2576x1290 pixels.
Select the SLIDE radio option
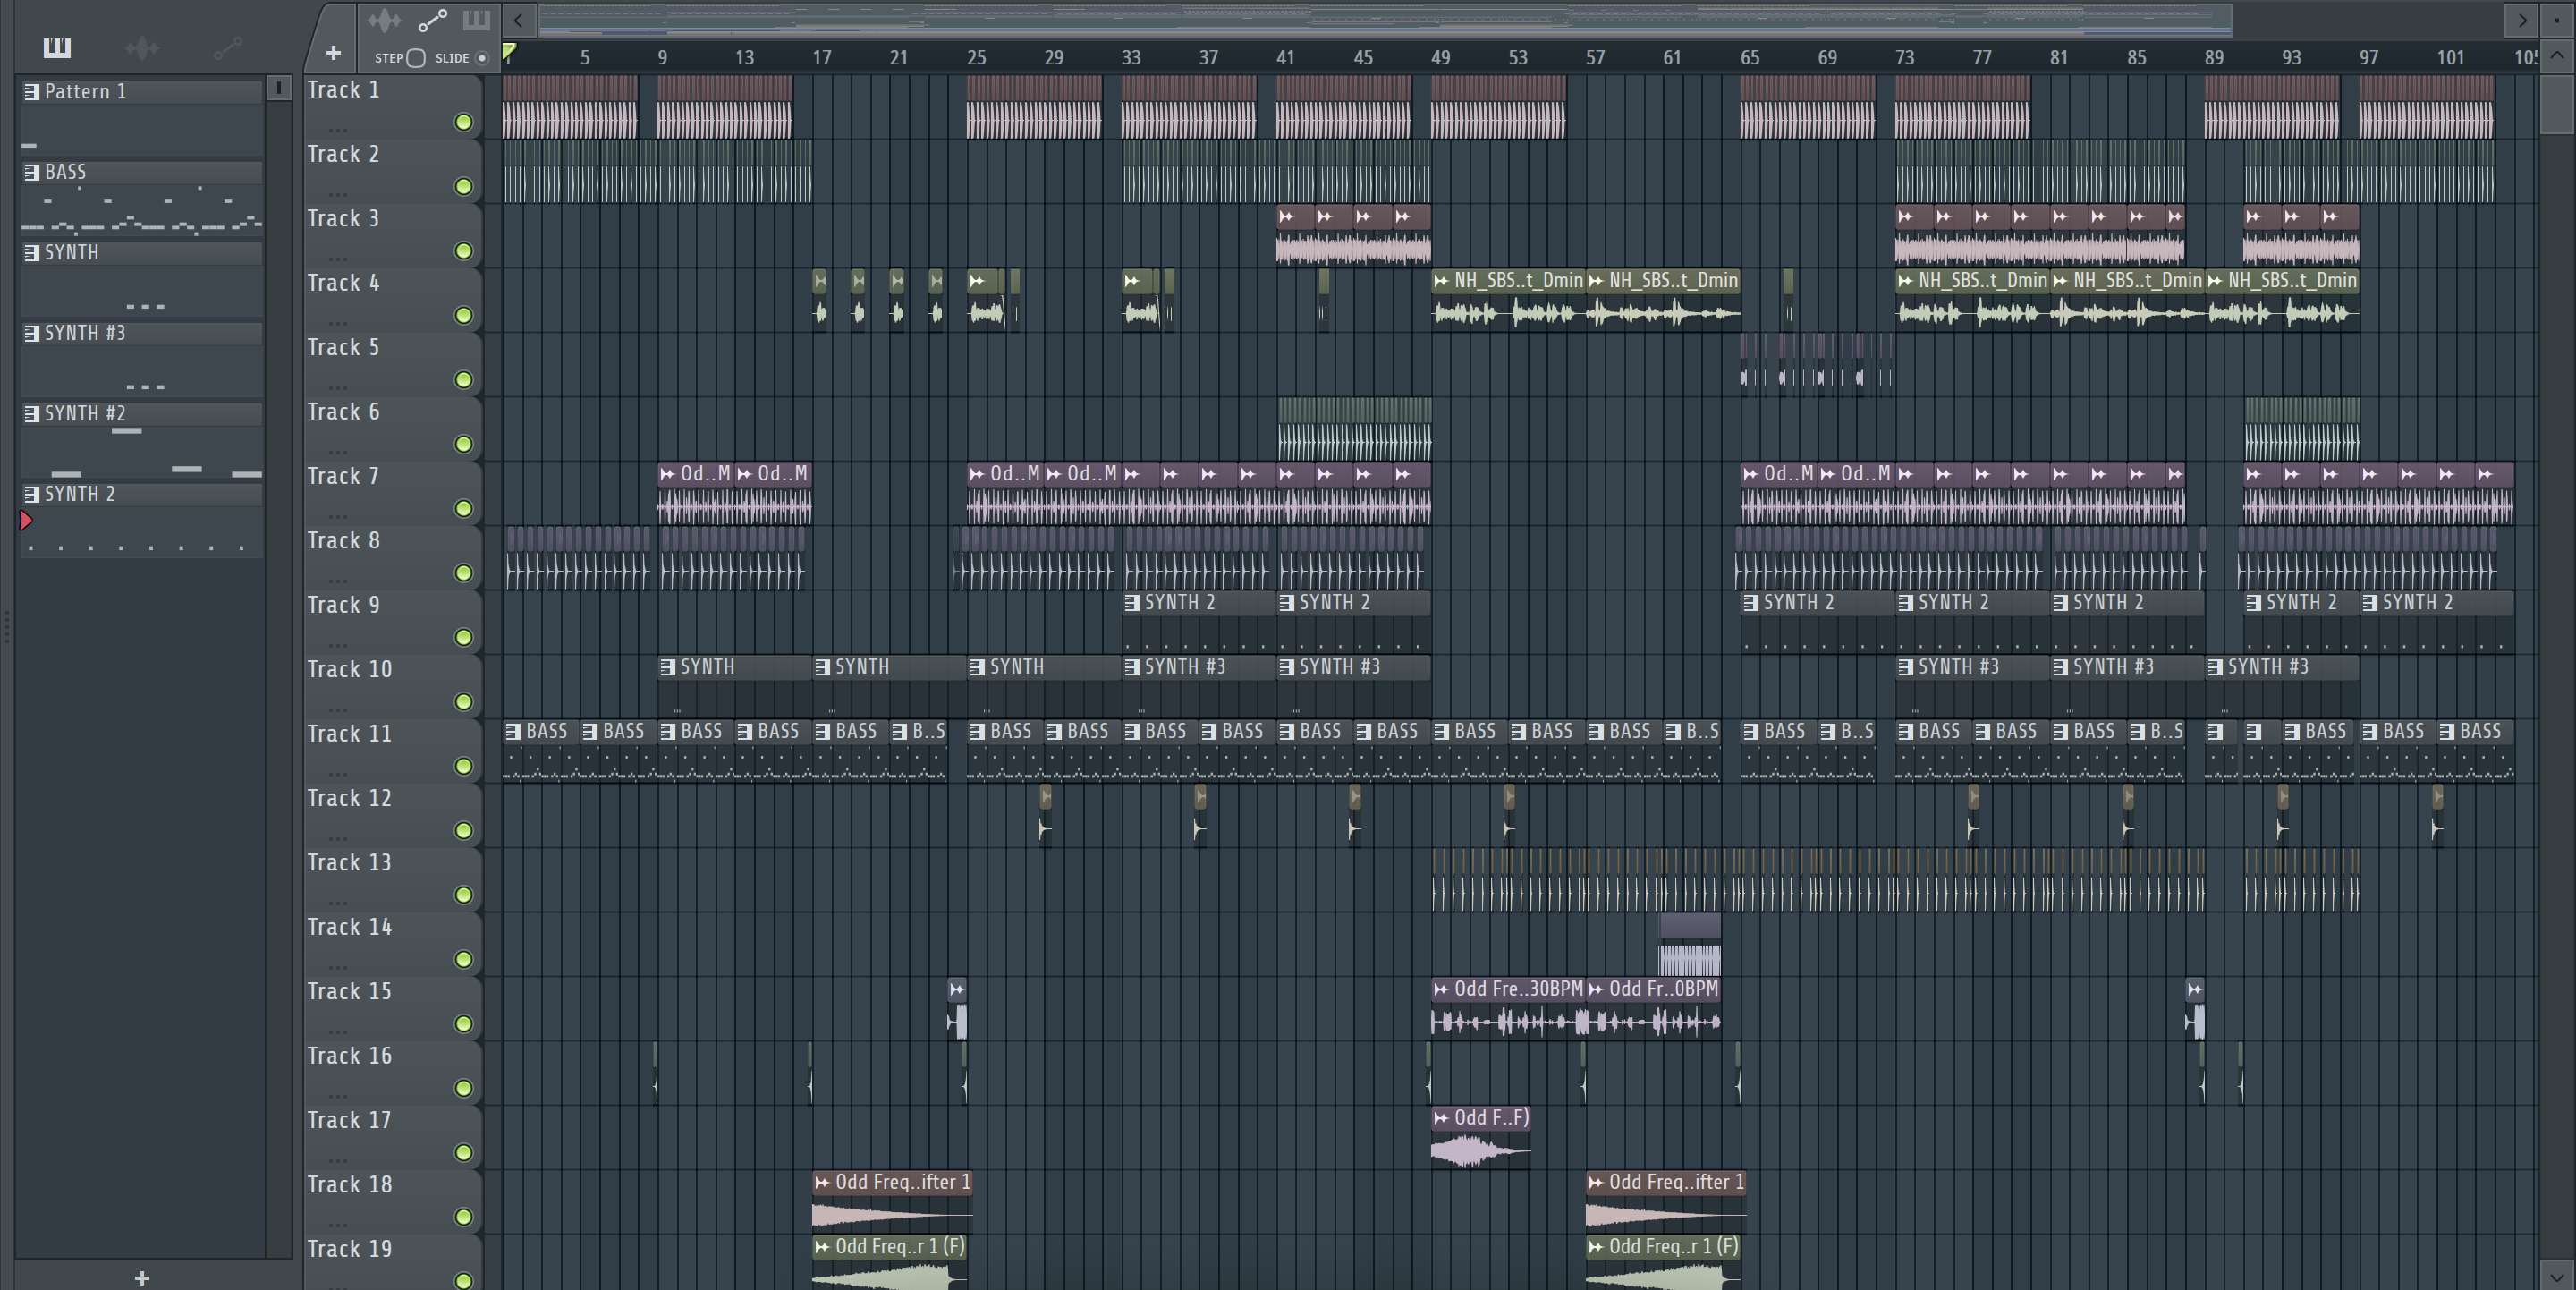coord(482,58)
